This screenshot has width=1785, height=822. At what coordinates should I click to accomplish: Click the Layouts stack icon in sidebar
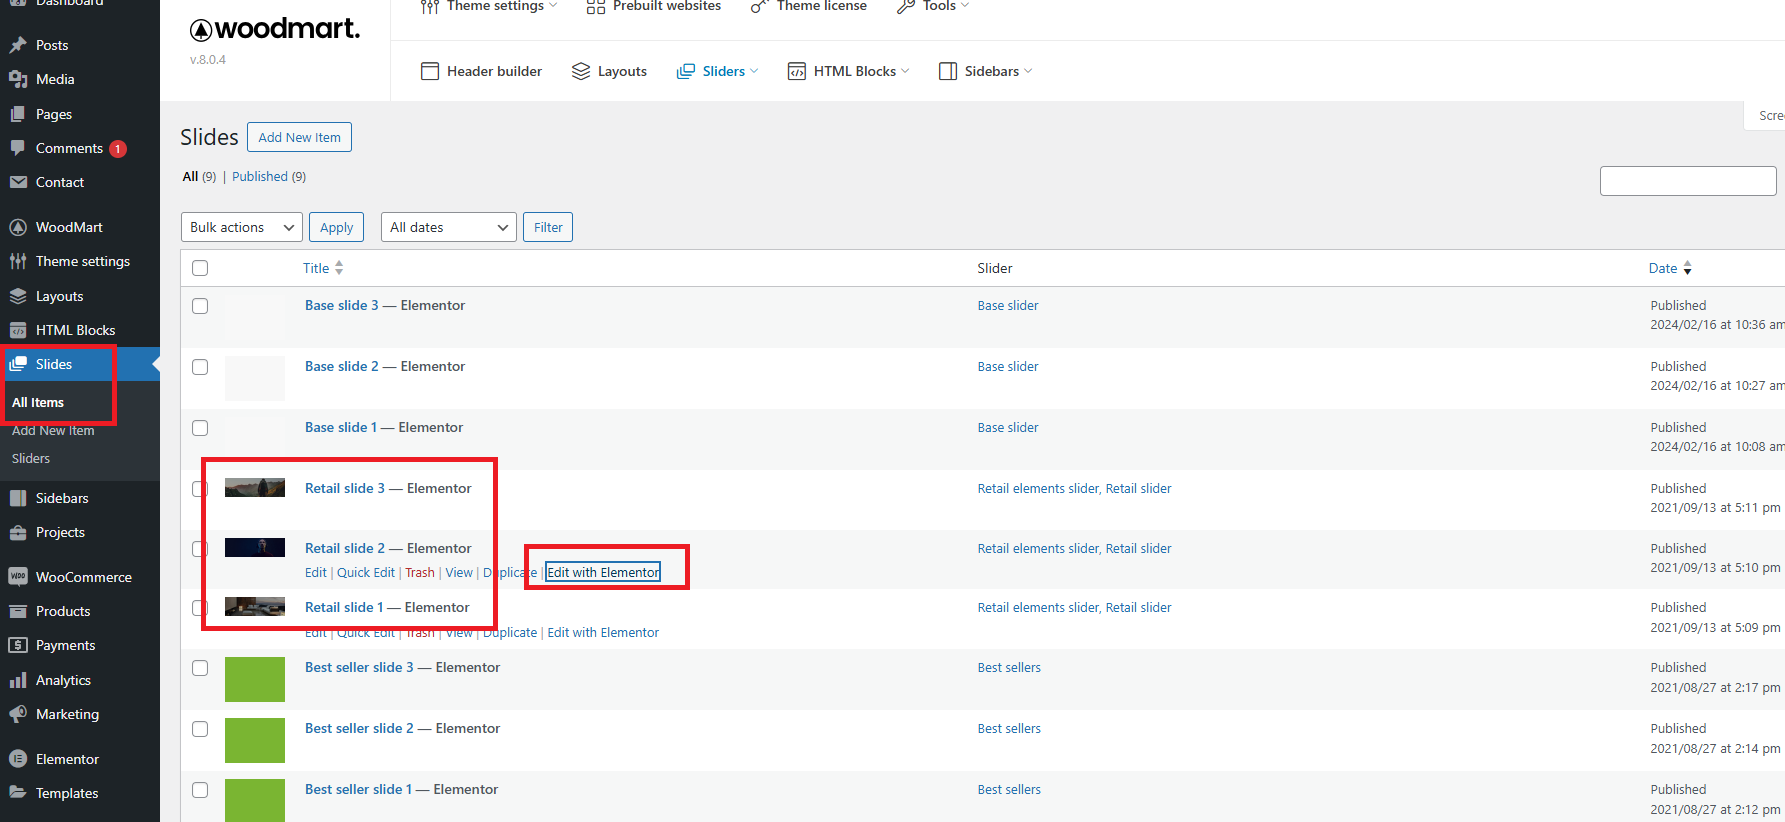18,296
